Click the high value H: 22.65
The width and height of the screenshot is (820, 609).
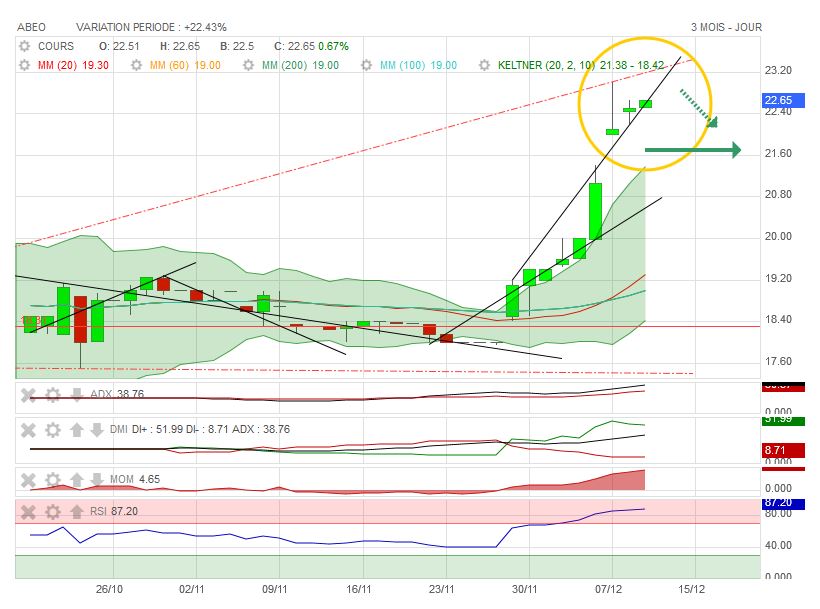pyautogui.click(x=180, y=46)
